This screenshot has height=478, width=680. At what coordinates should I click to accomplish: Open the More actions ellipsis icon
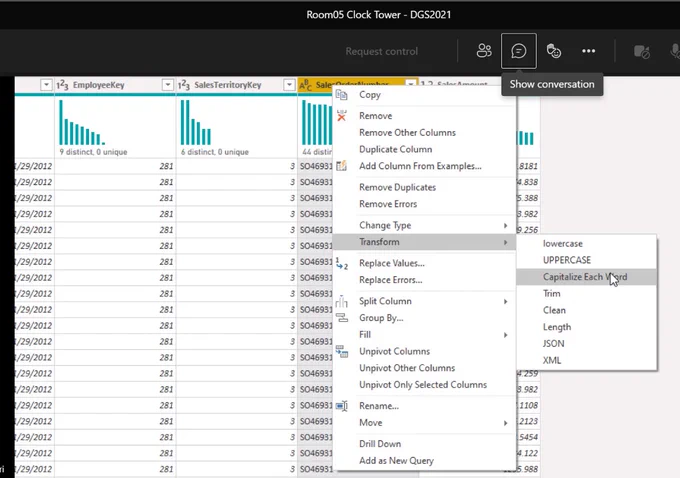588,51
